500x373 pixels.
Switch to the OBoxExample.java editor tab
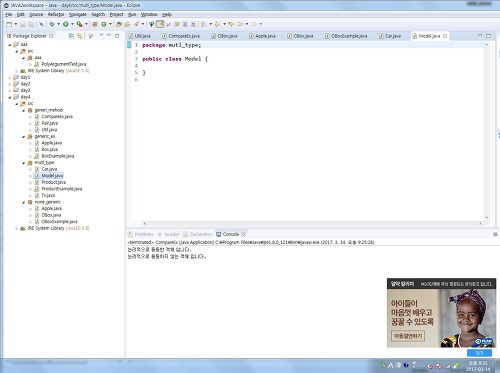(346, 36)
